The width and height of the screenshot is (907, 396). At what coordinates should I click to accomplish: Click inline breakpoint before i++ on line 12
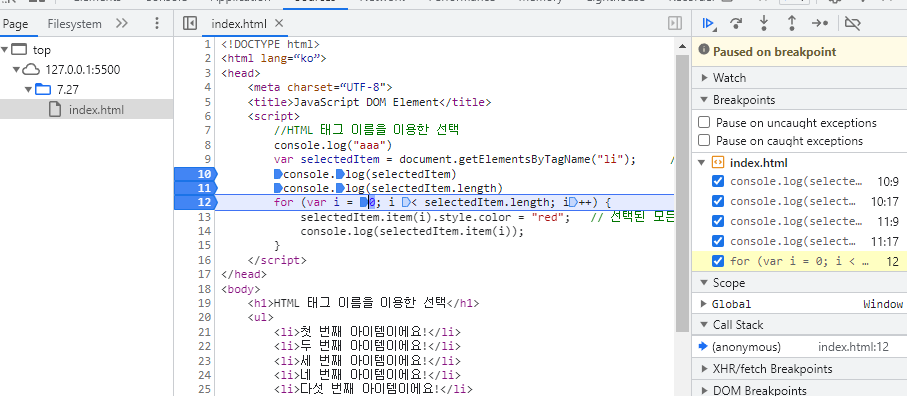click(574, 202)
